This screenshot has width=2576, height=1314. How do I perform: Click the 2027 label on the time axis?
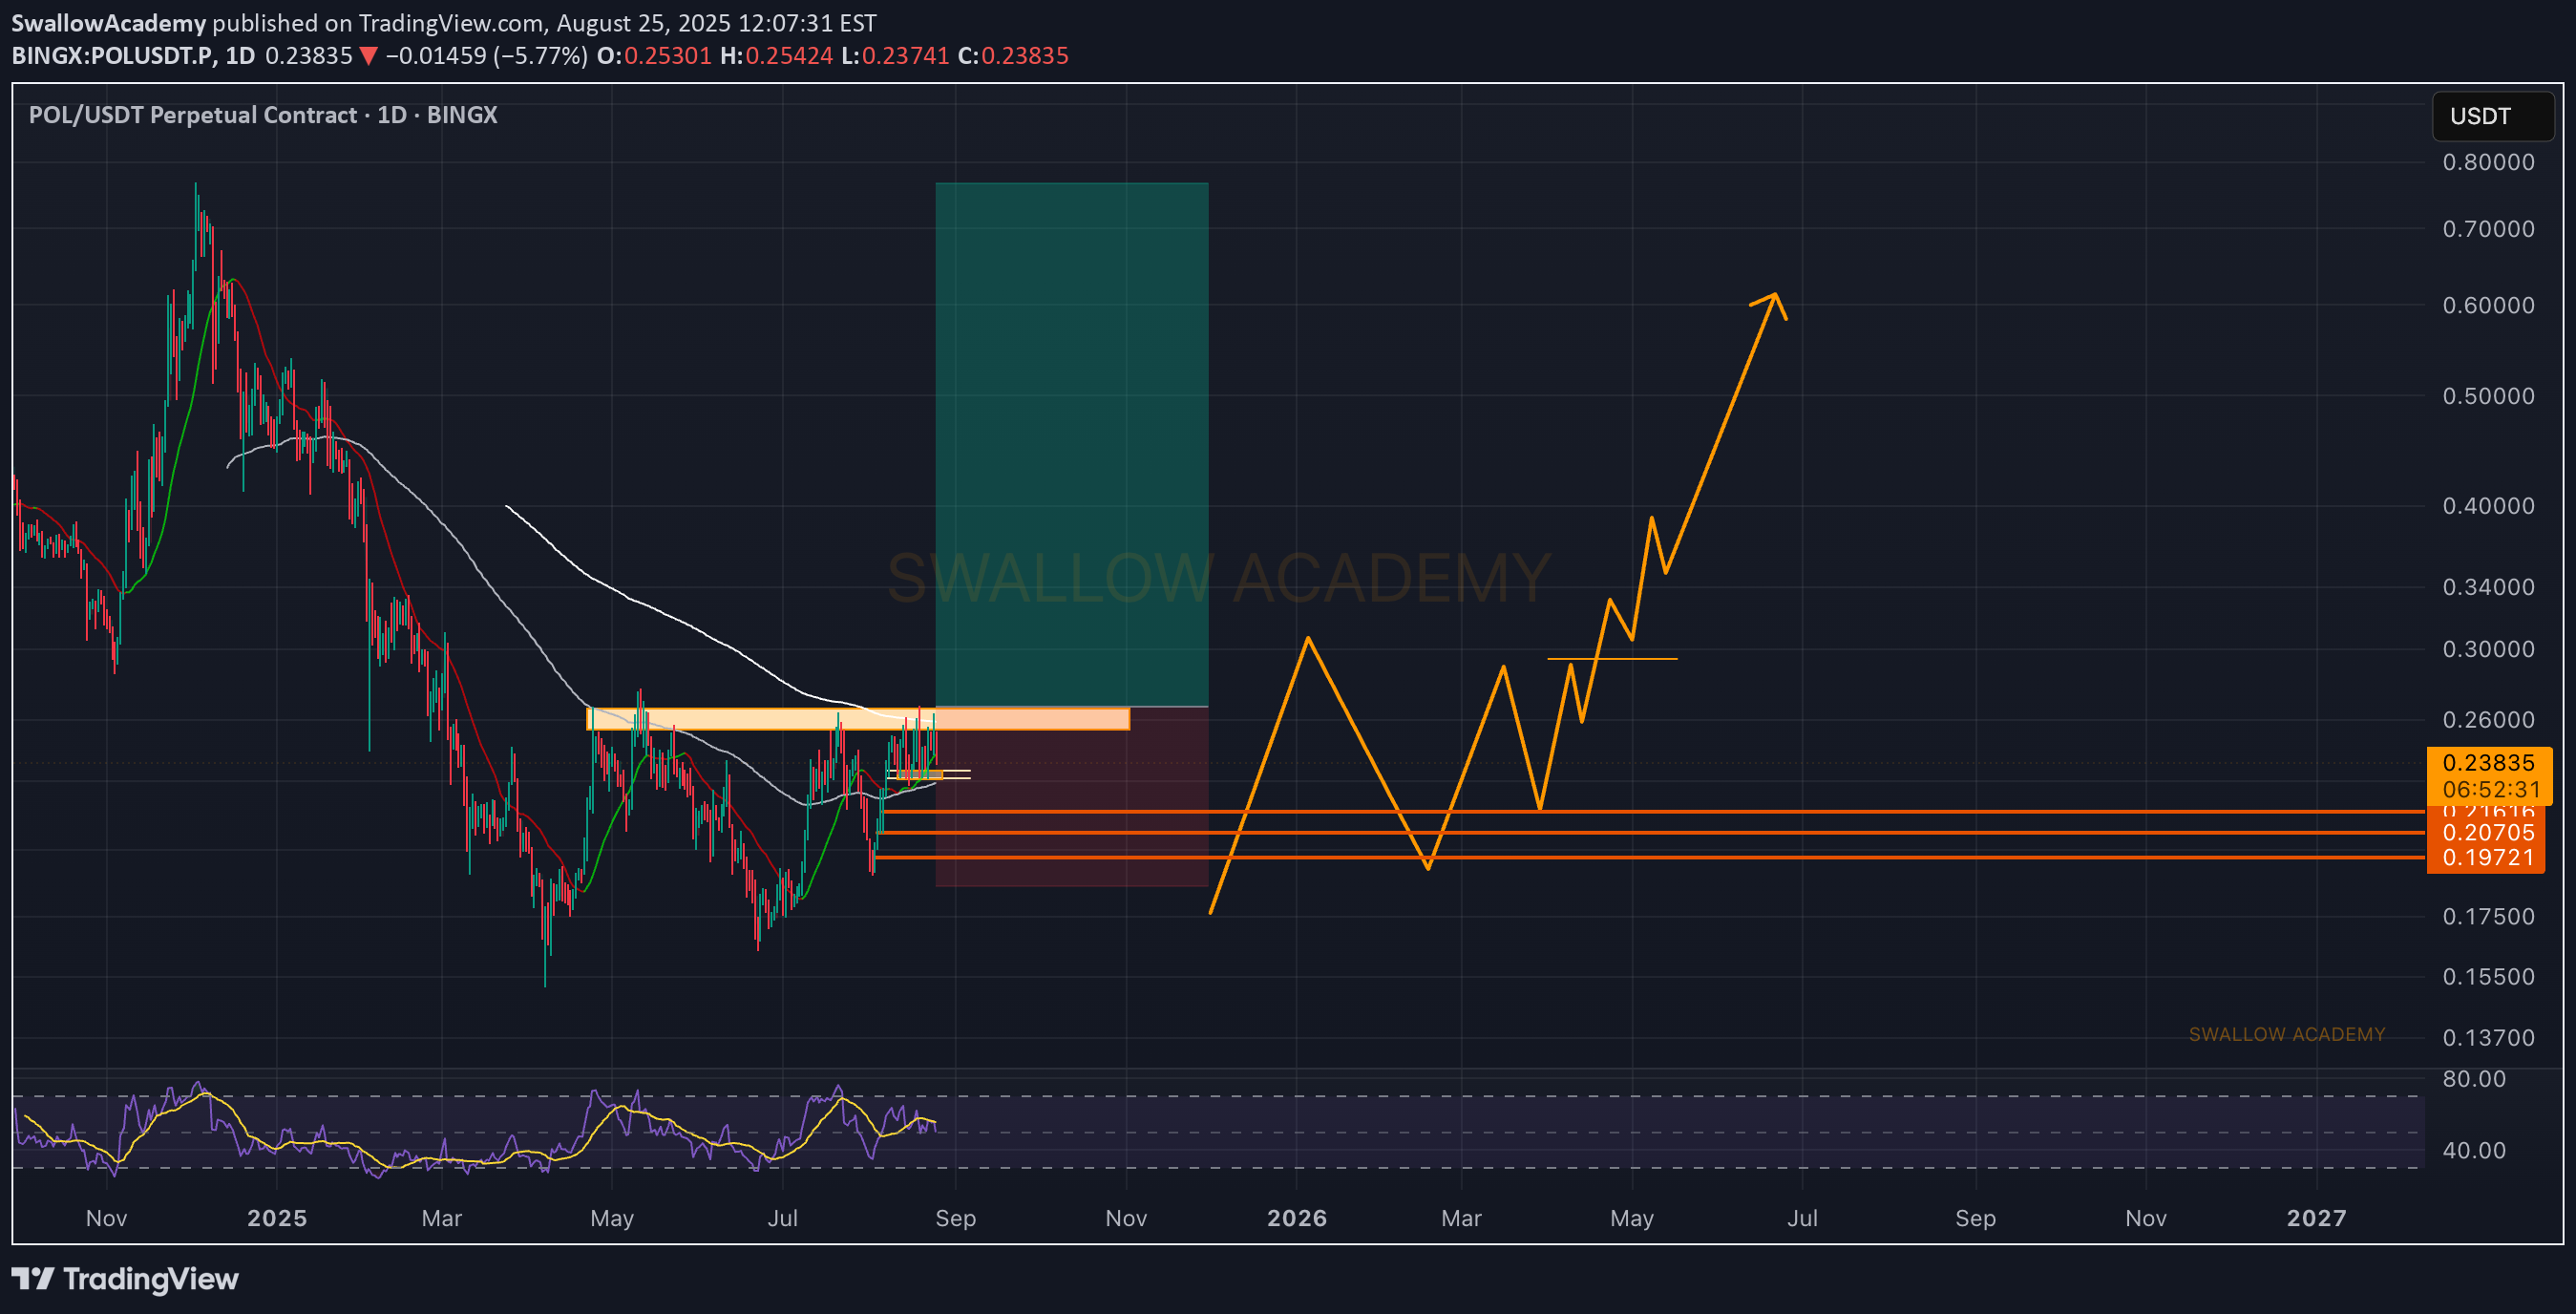tap(2316, 1218)
